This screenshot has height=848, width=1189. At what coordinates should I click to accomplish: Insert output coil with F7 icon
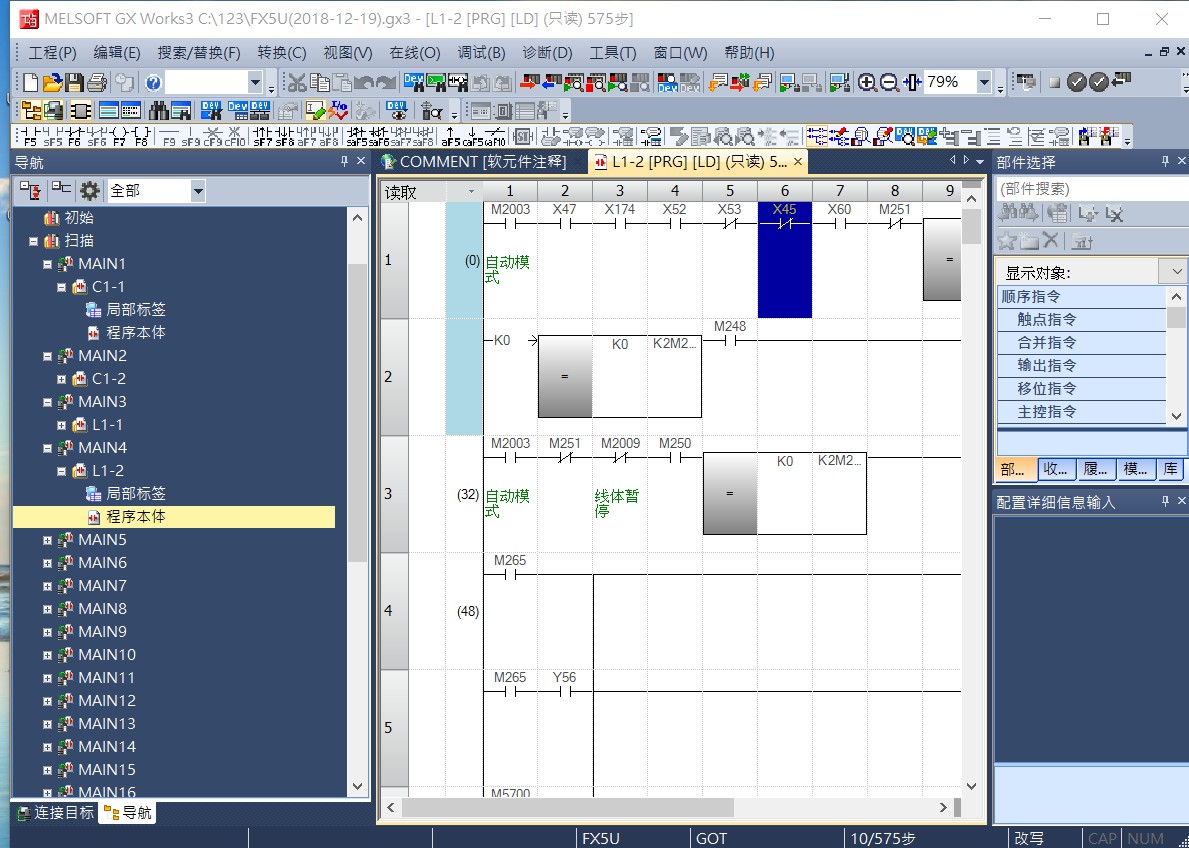(118, 136)
